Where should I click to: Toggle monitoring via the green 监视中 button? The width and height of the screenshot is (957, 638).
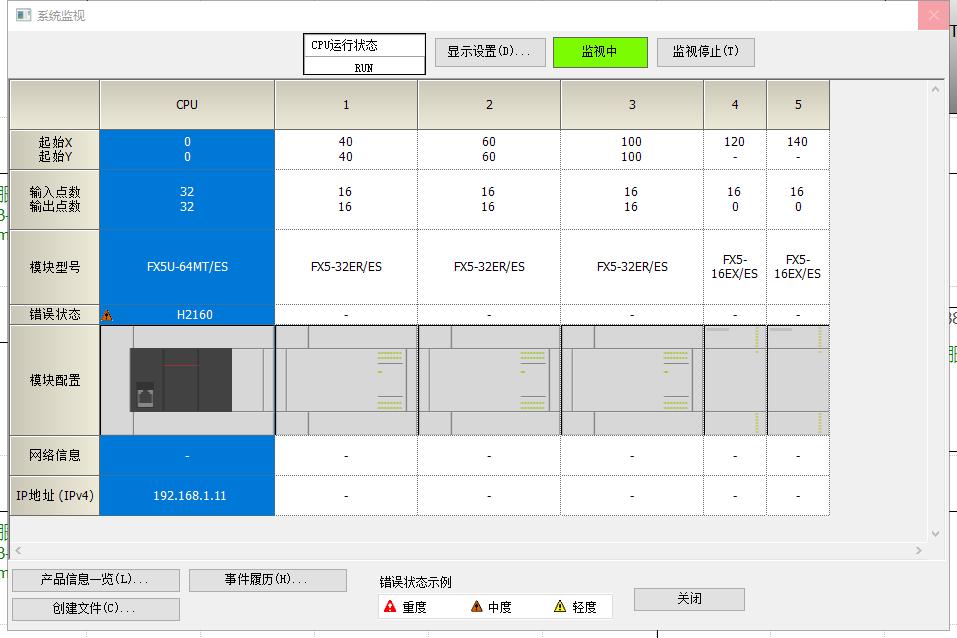pyautogui.click(x=598, y=52)
